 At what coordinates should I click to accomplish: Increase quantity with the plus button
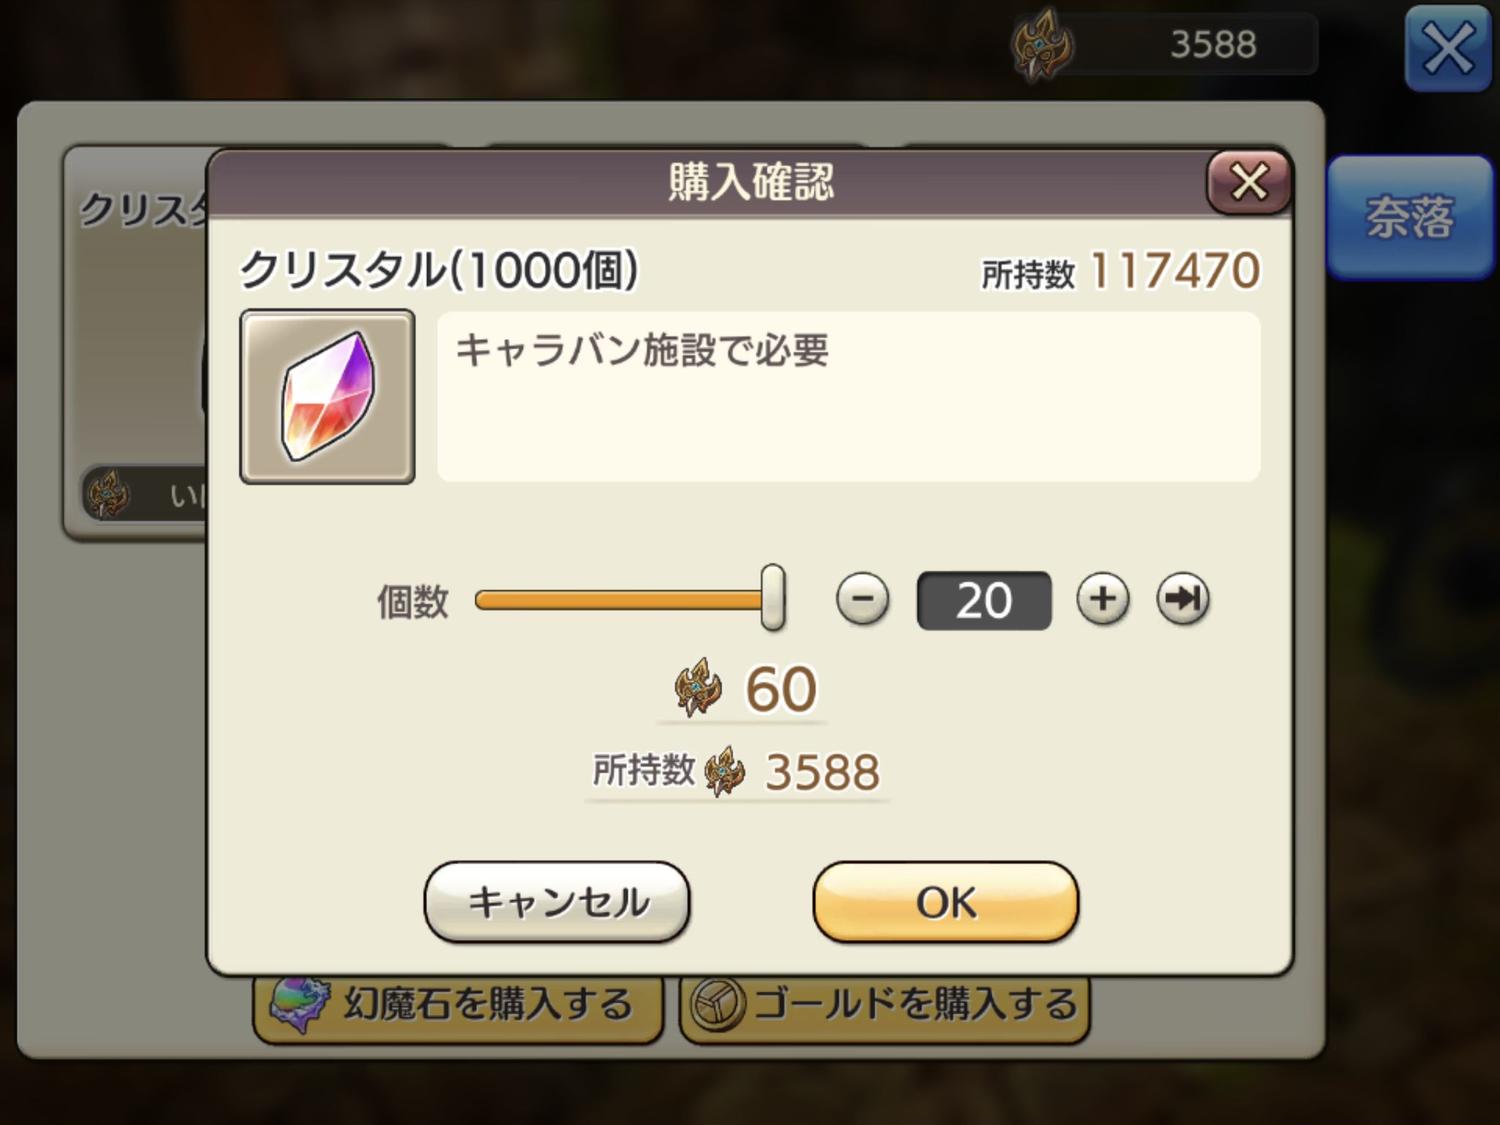(x=1103, y=599)
